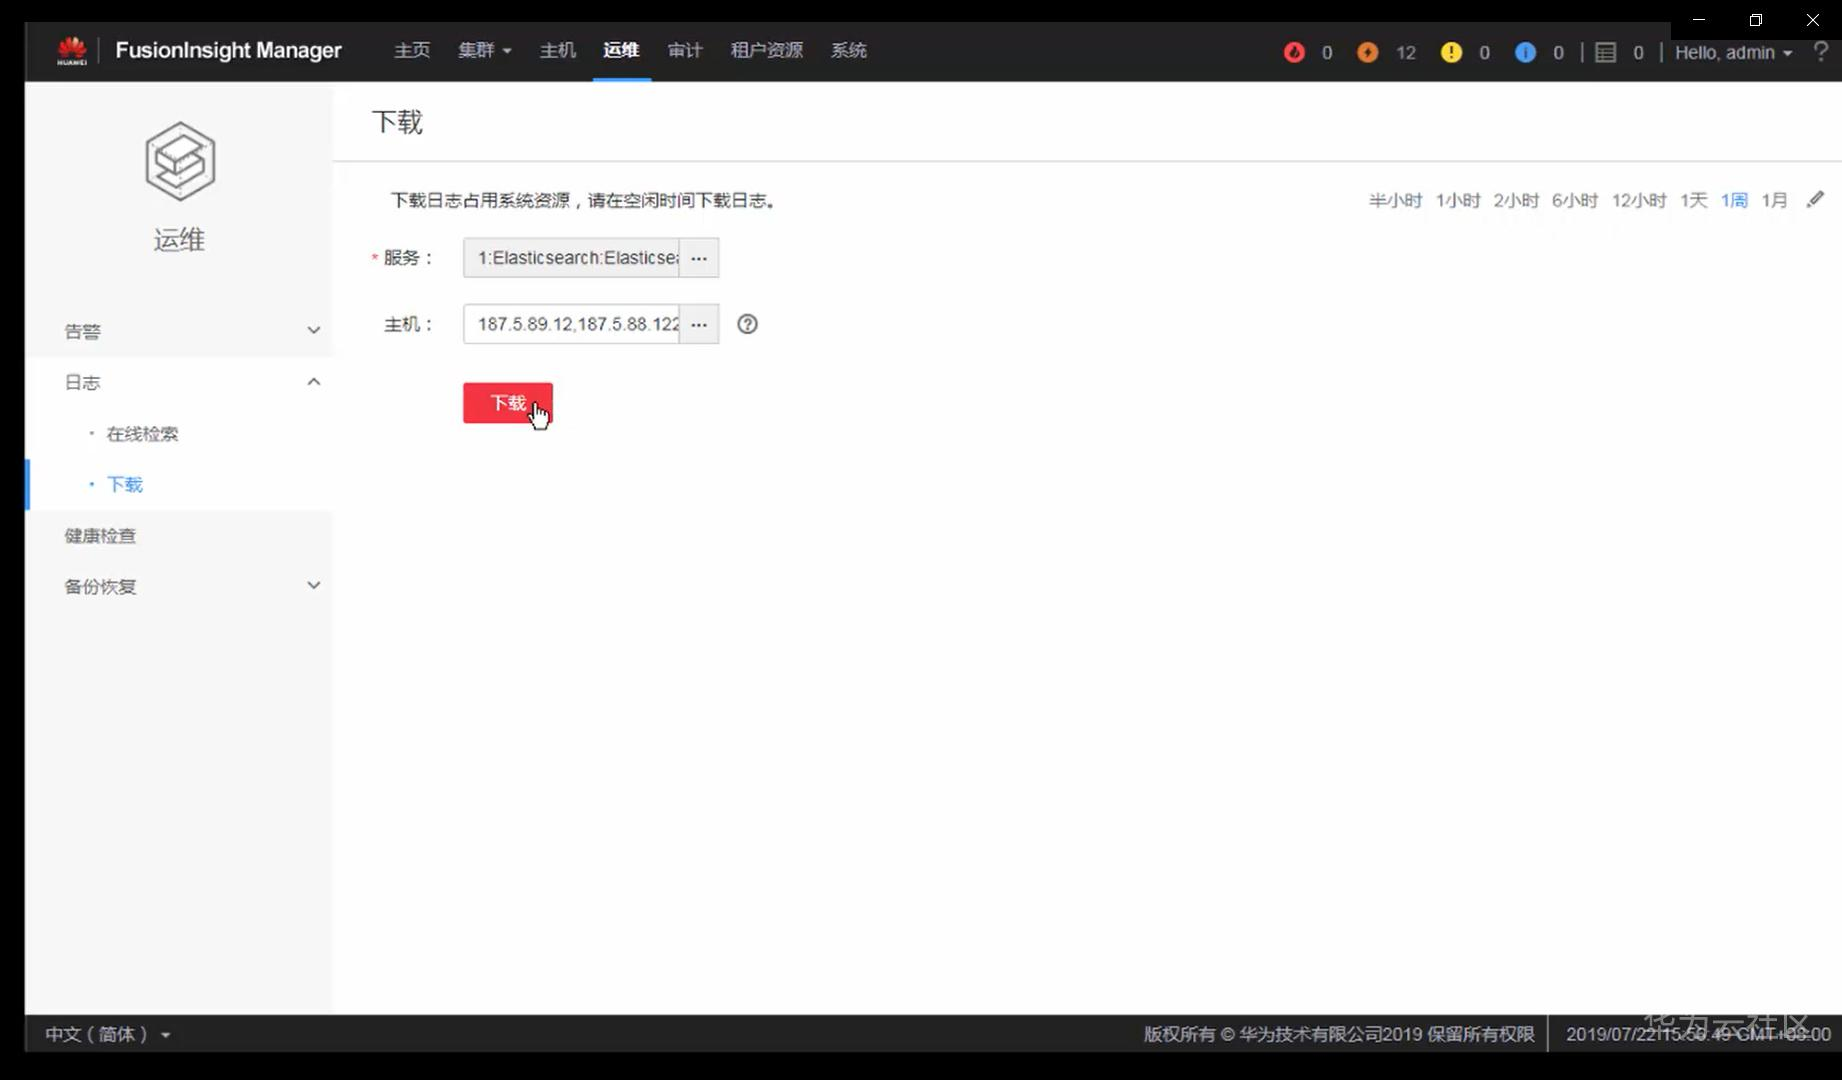Switch time range to 1月
Image resolution: width=1842 pixels, height=1080 pixels.
1775,200
